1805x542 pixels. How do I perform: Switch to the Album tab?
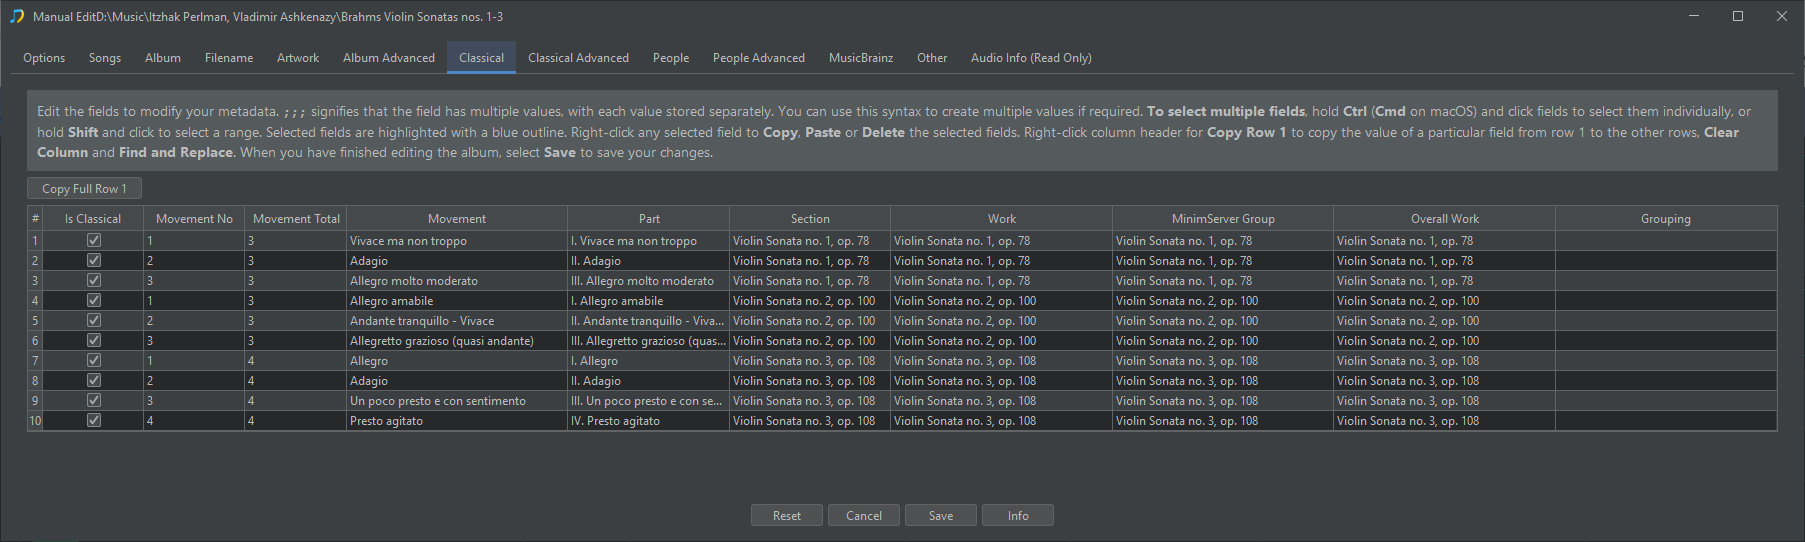[163, 58]
